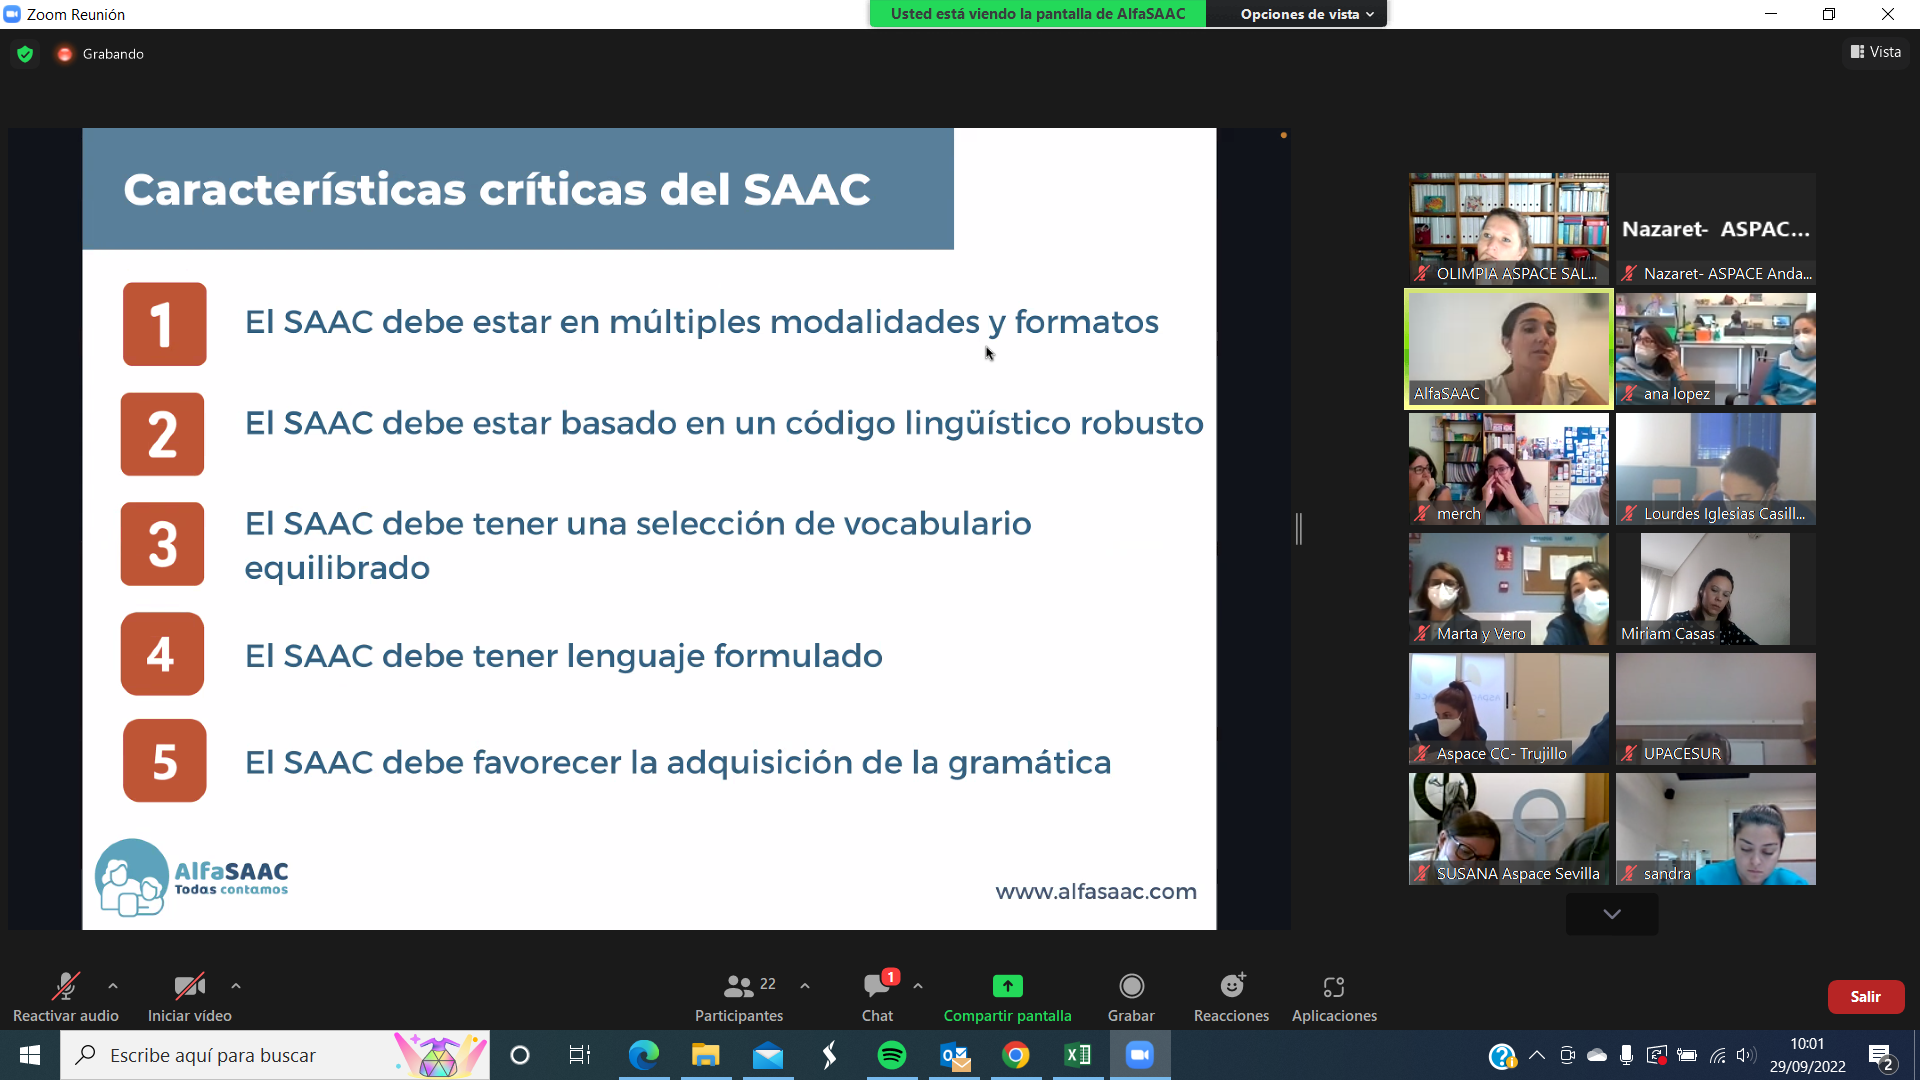
Task: Toggle mute on OLIMPIA ASPACE participant
Action: [1423, 273]
